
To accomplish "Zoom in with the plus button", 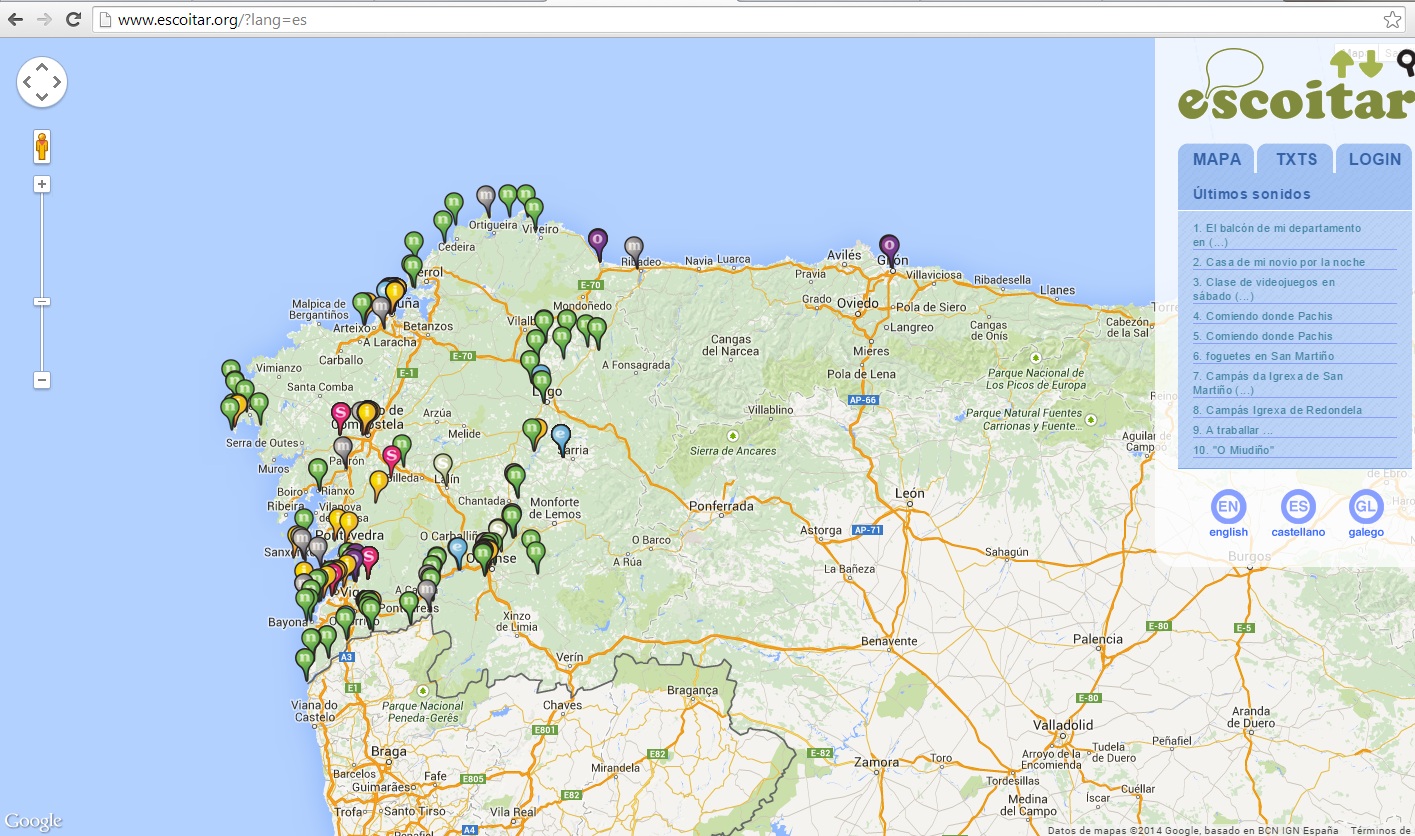I will (42, 184).
